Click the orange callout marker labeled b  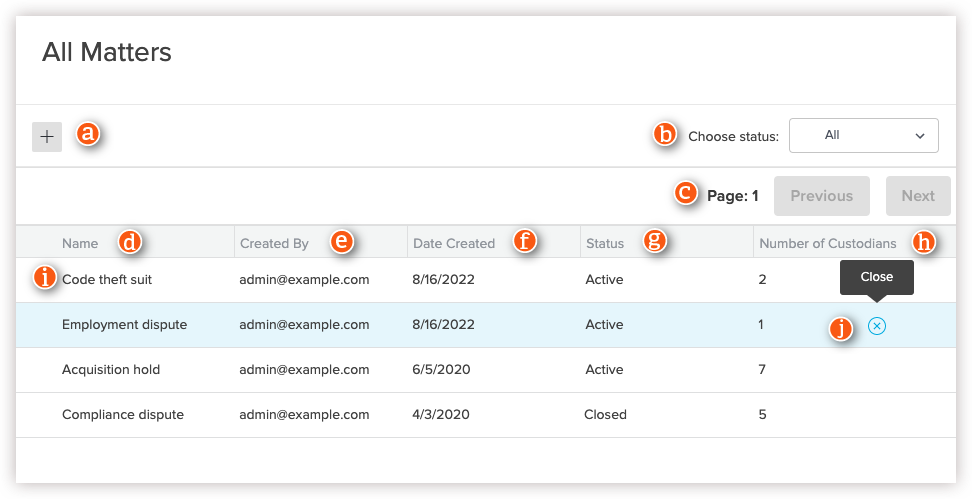pyautogui.click(x=665, y=135)
